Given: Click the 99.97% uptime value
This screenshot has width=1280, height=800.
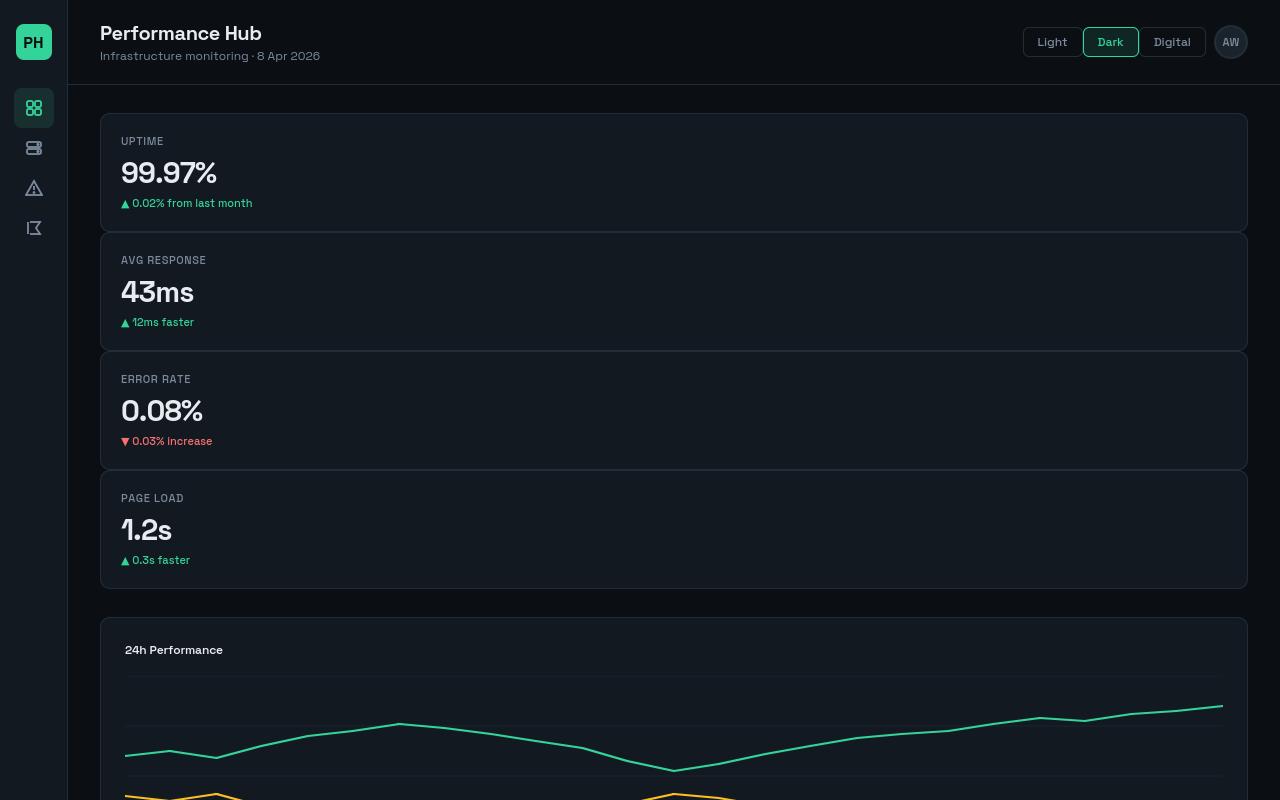Looking at the screenshot, I should [x=169, y=173].
